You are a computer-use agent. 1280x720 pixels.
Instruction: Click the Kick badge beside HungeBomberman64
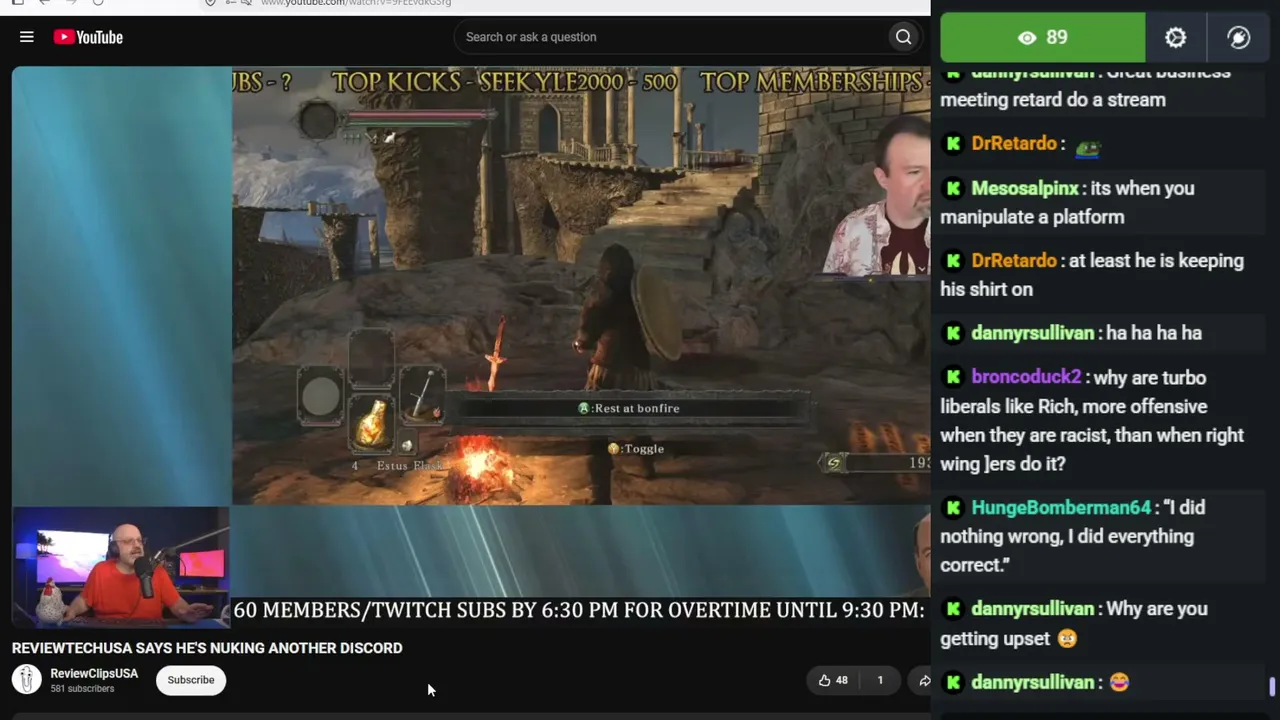coord(953,507)
